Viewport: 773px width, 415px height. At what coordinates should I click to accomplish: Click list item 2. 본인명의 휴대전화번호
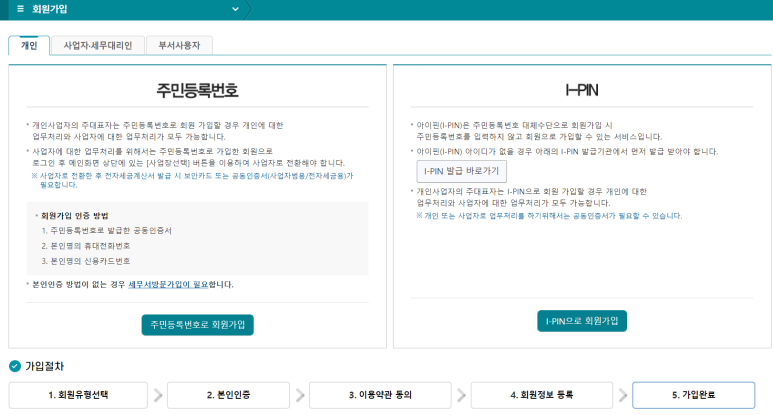tap(86, 246)
